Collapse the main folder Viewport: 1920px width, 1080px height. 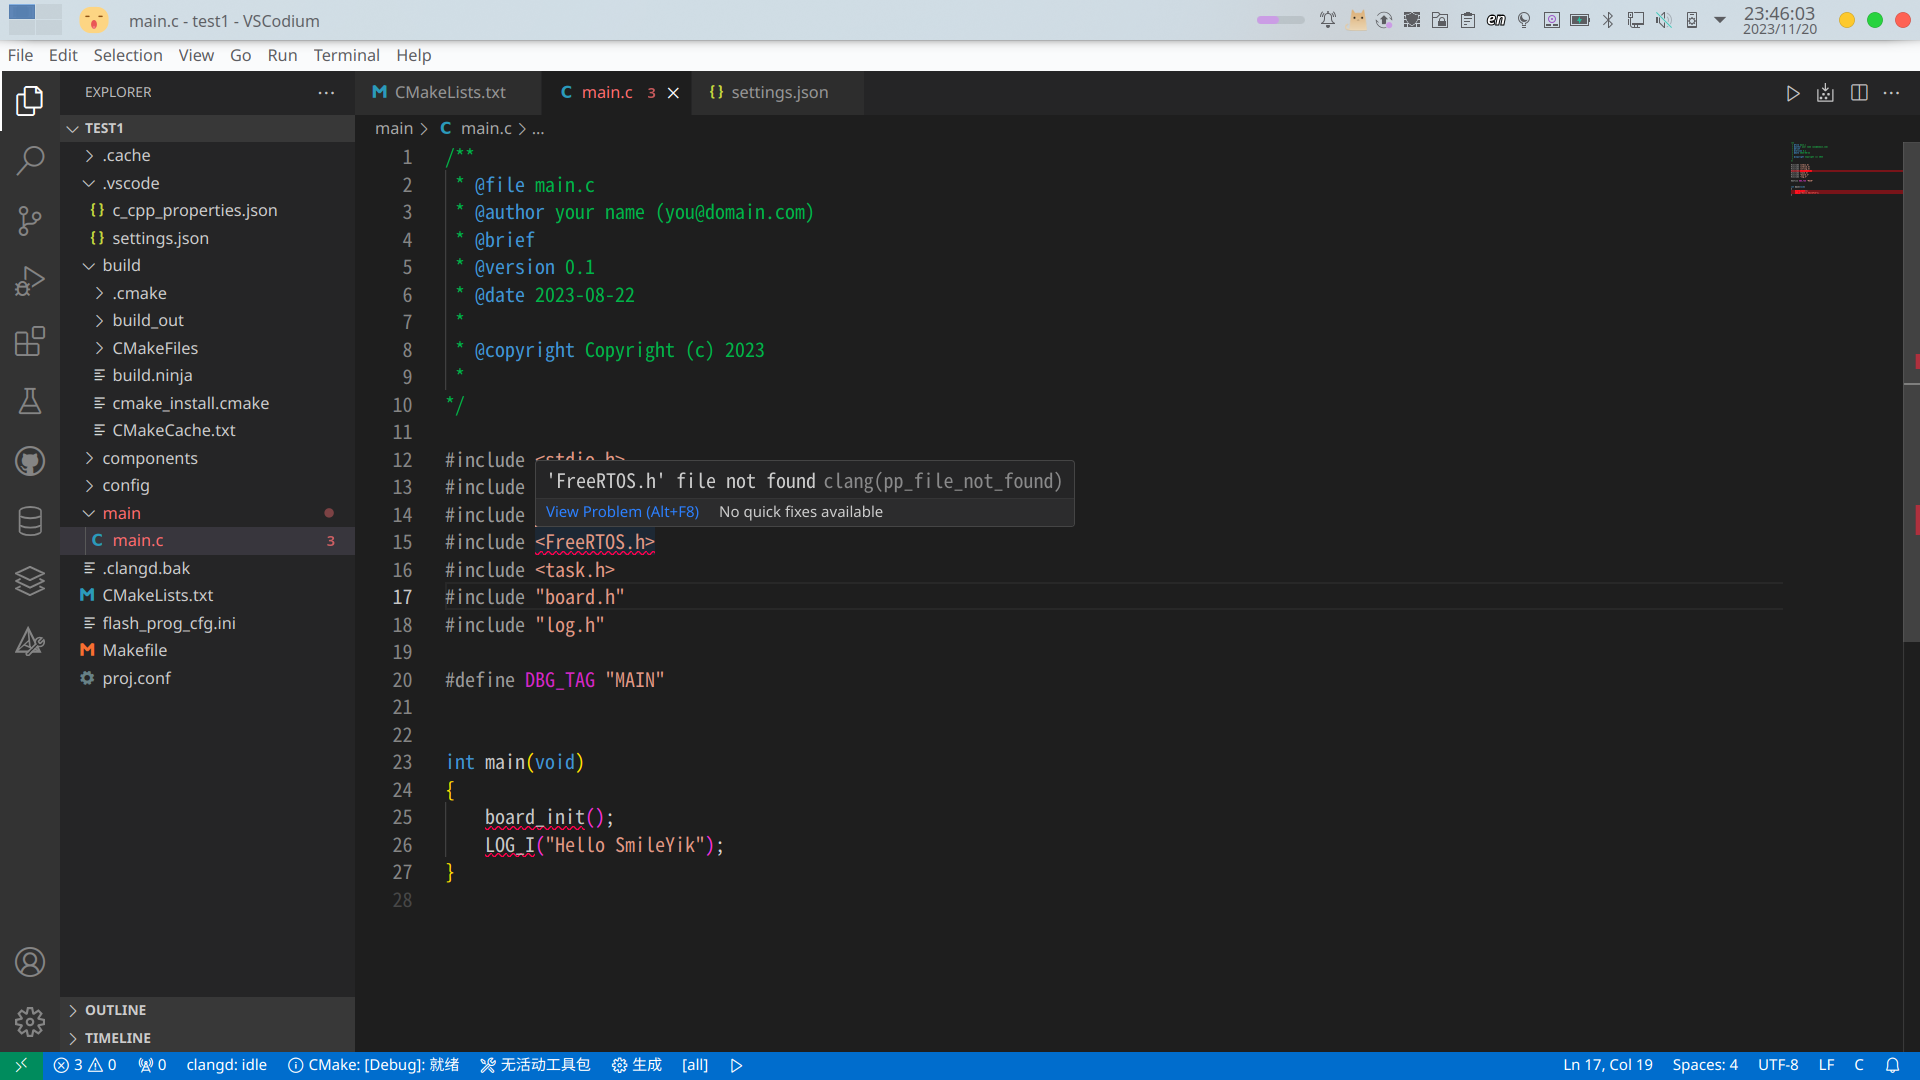(207, 513)
